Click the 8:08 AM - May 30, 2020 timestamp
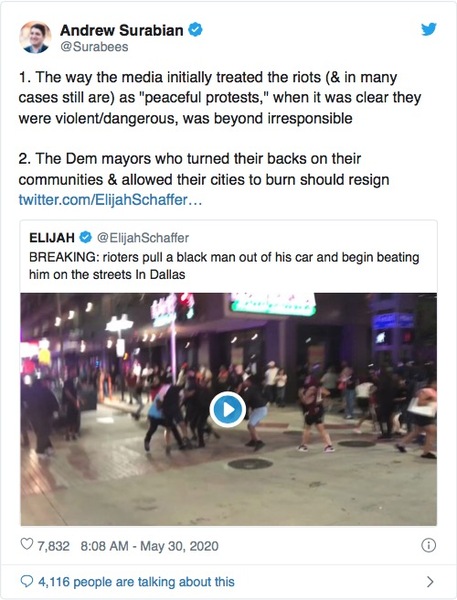 (149, 545)
